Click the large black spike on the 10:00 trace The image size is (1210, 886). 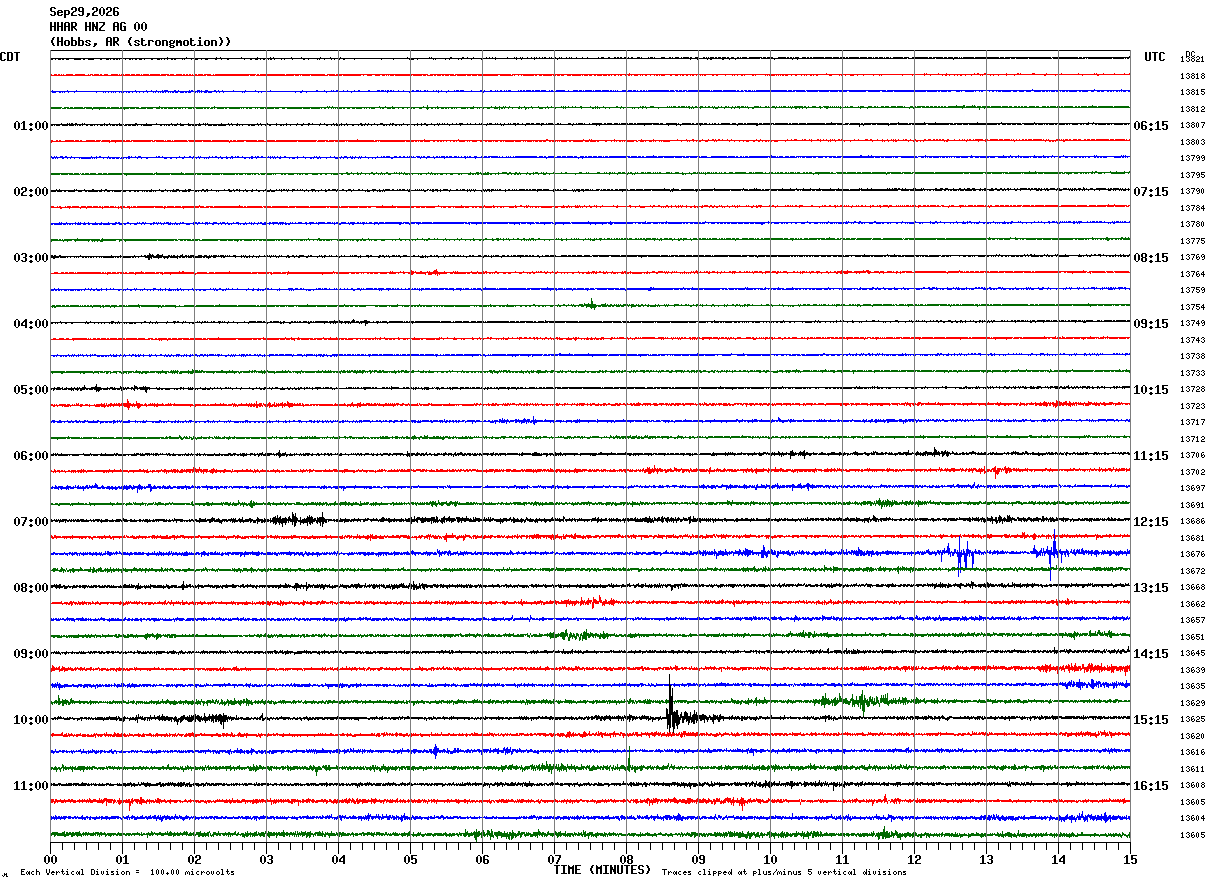(672, 705)
